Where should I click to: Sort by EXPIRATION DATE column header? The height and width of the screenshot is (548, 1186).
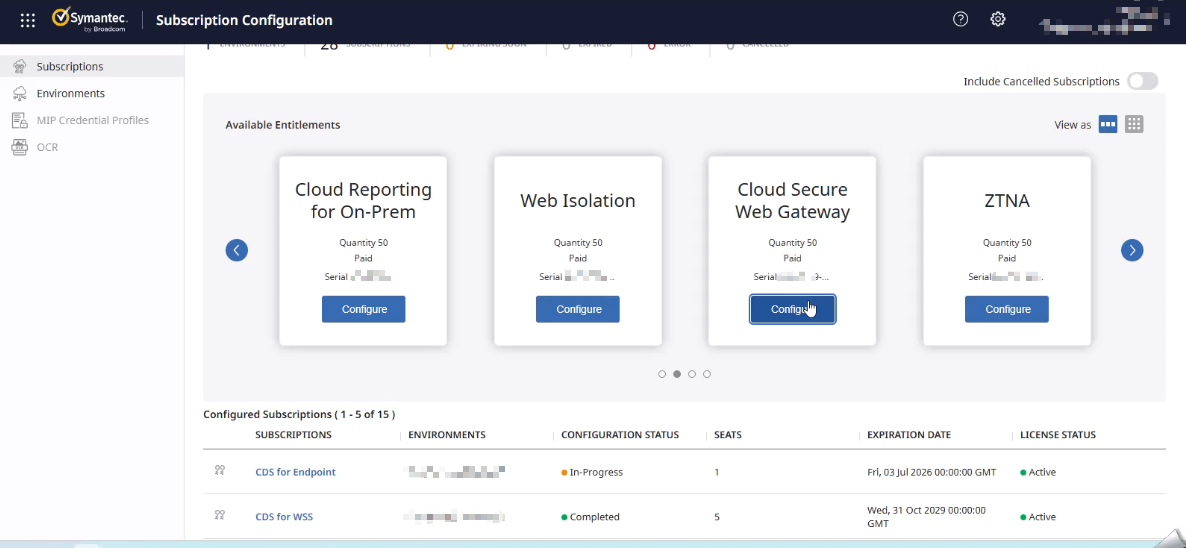pyautogui.click(x=909, y=435)
